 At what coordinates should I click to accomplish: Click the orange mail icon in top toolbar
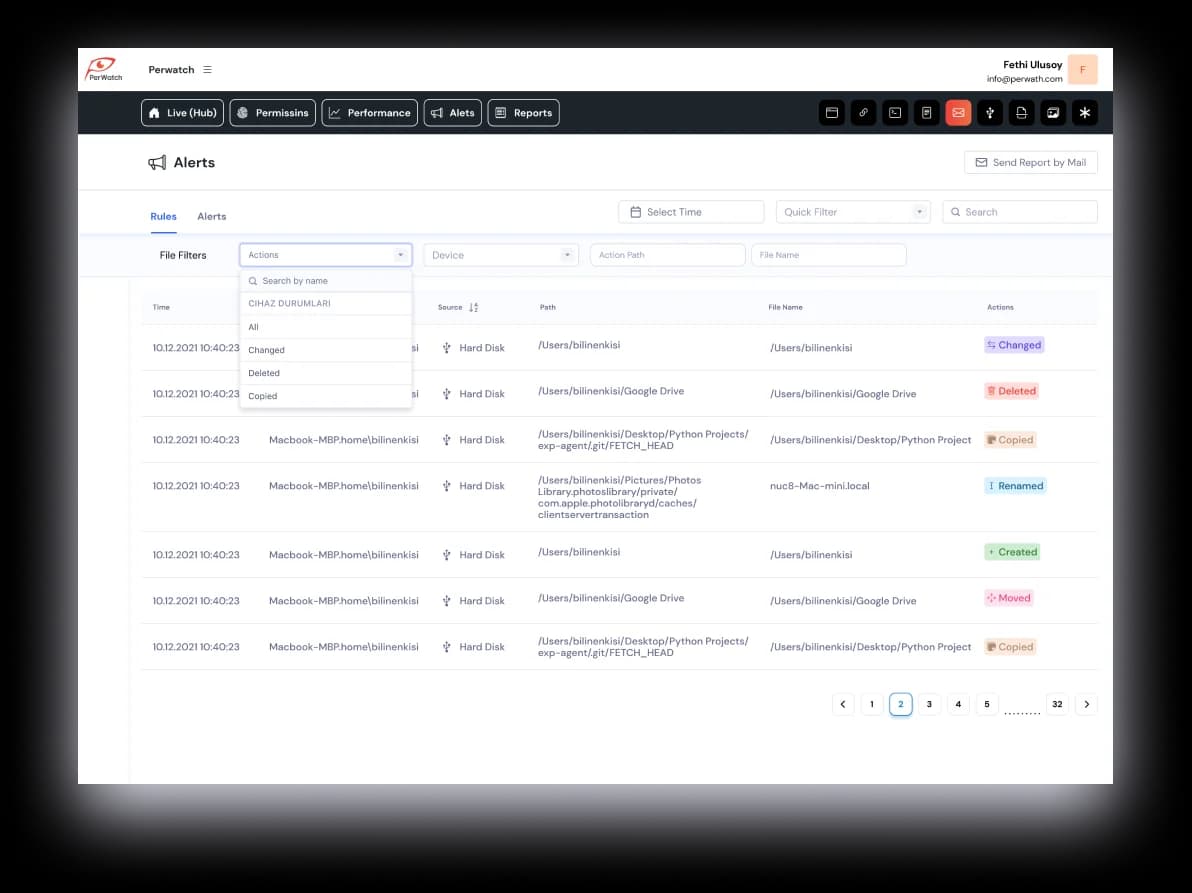[958, 113]
